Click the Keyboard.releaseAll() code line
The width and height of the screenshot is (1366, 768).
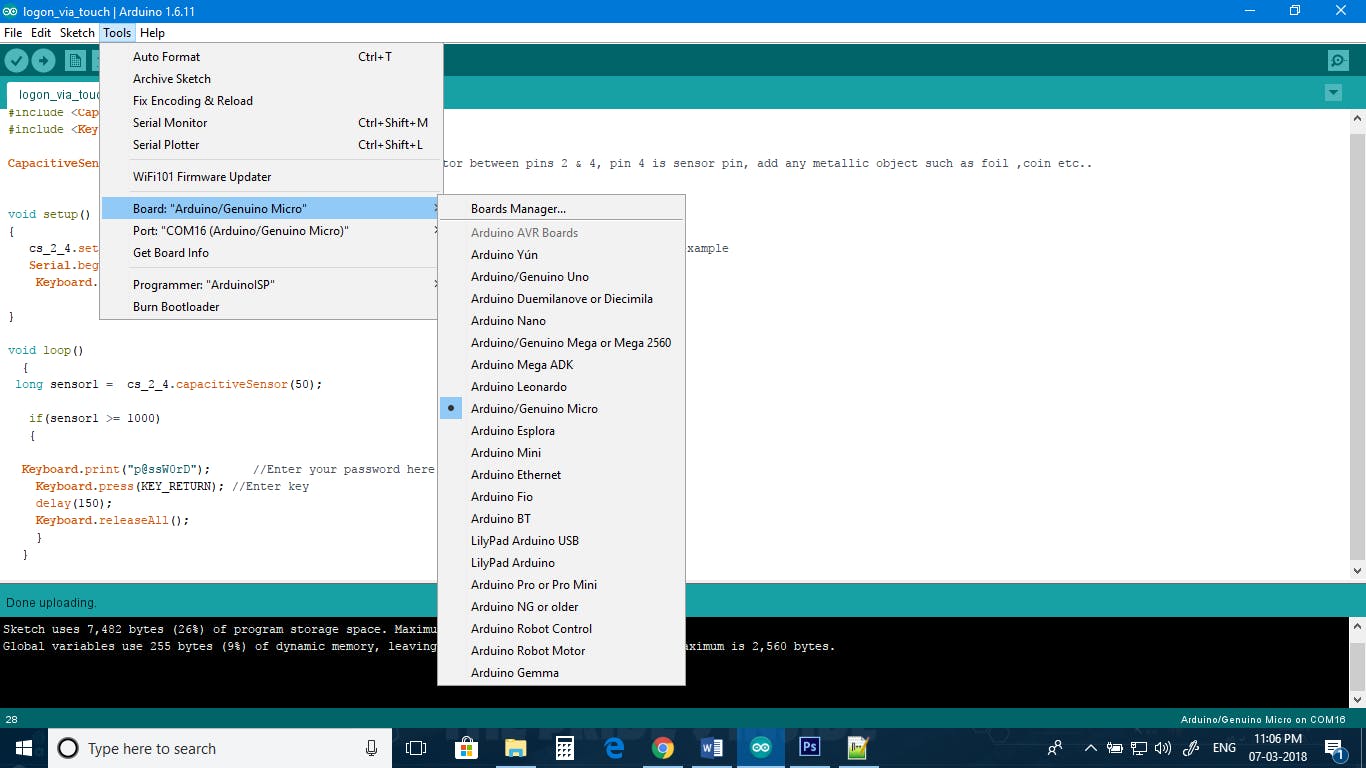[x=112, y=520]
